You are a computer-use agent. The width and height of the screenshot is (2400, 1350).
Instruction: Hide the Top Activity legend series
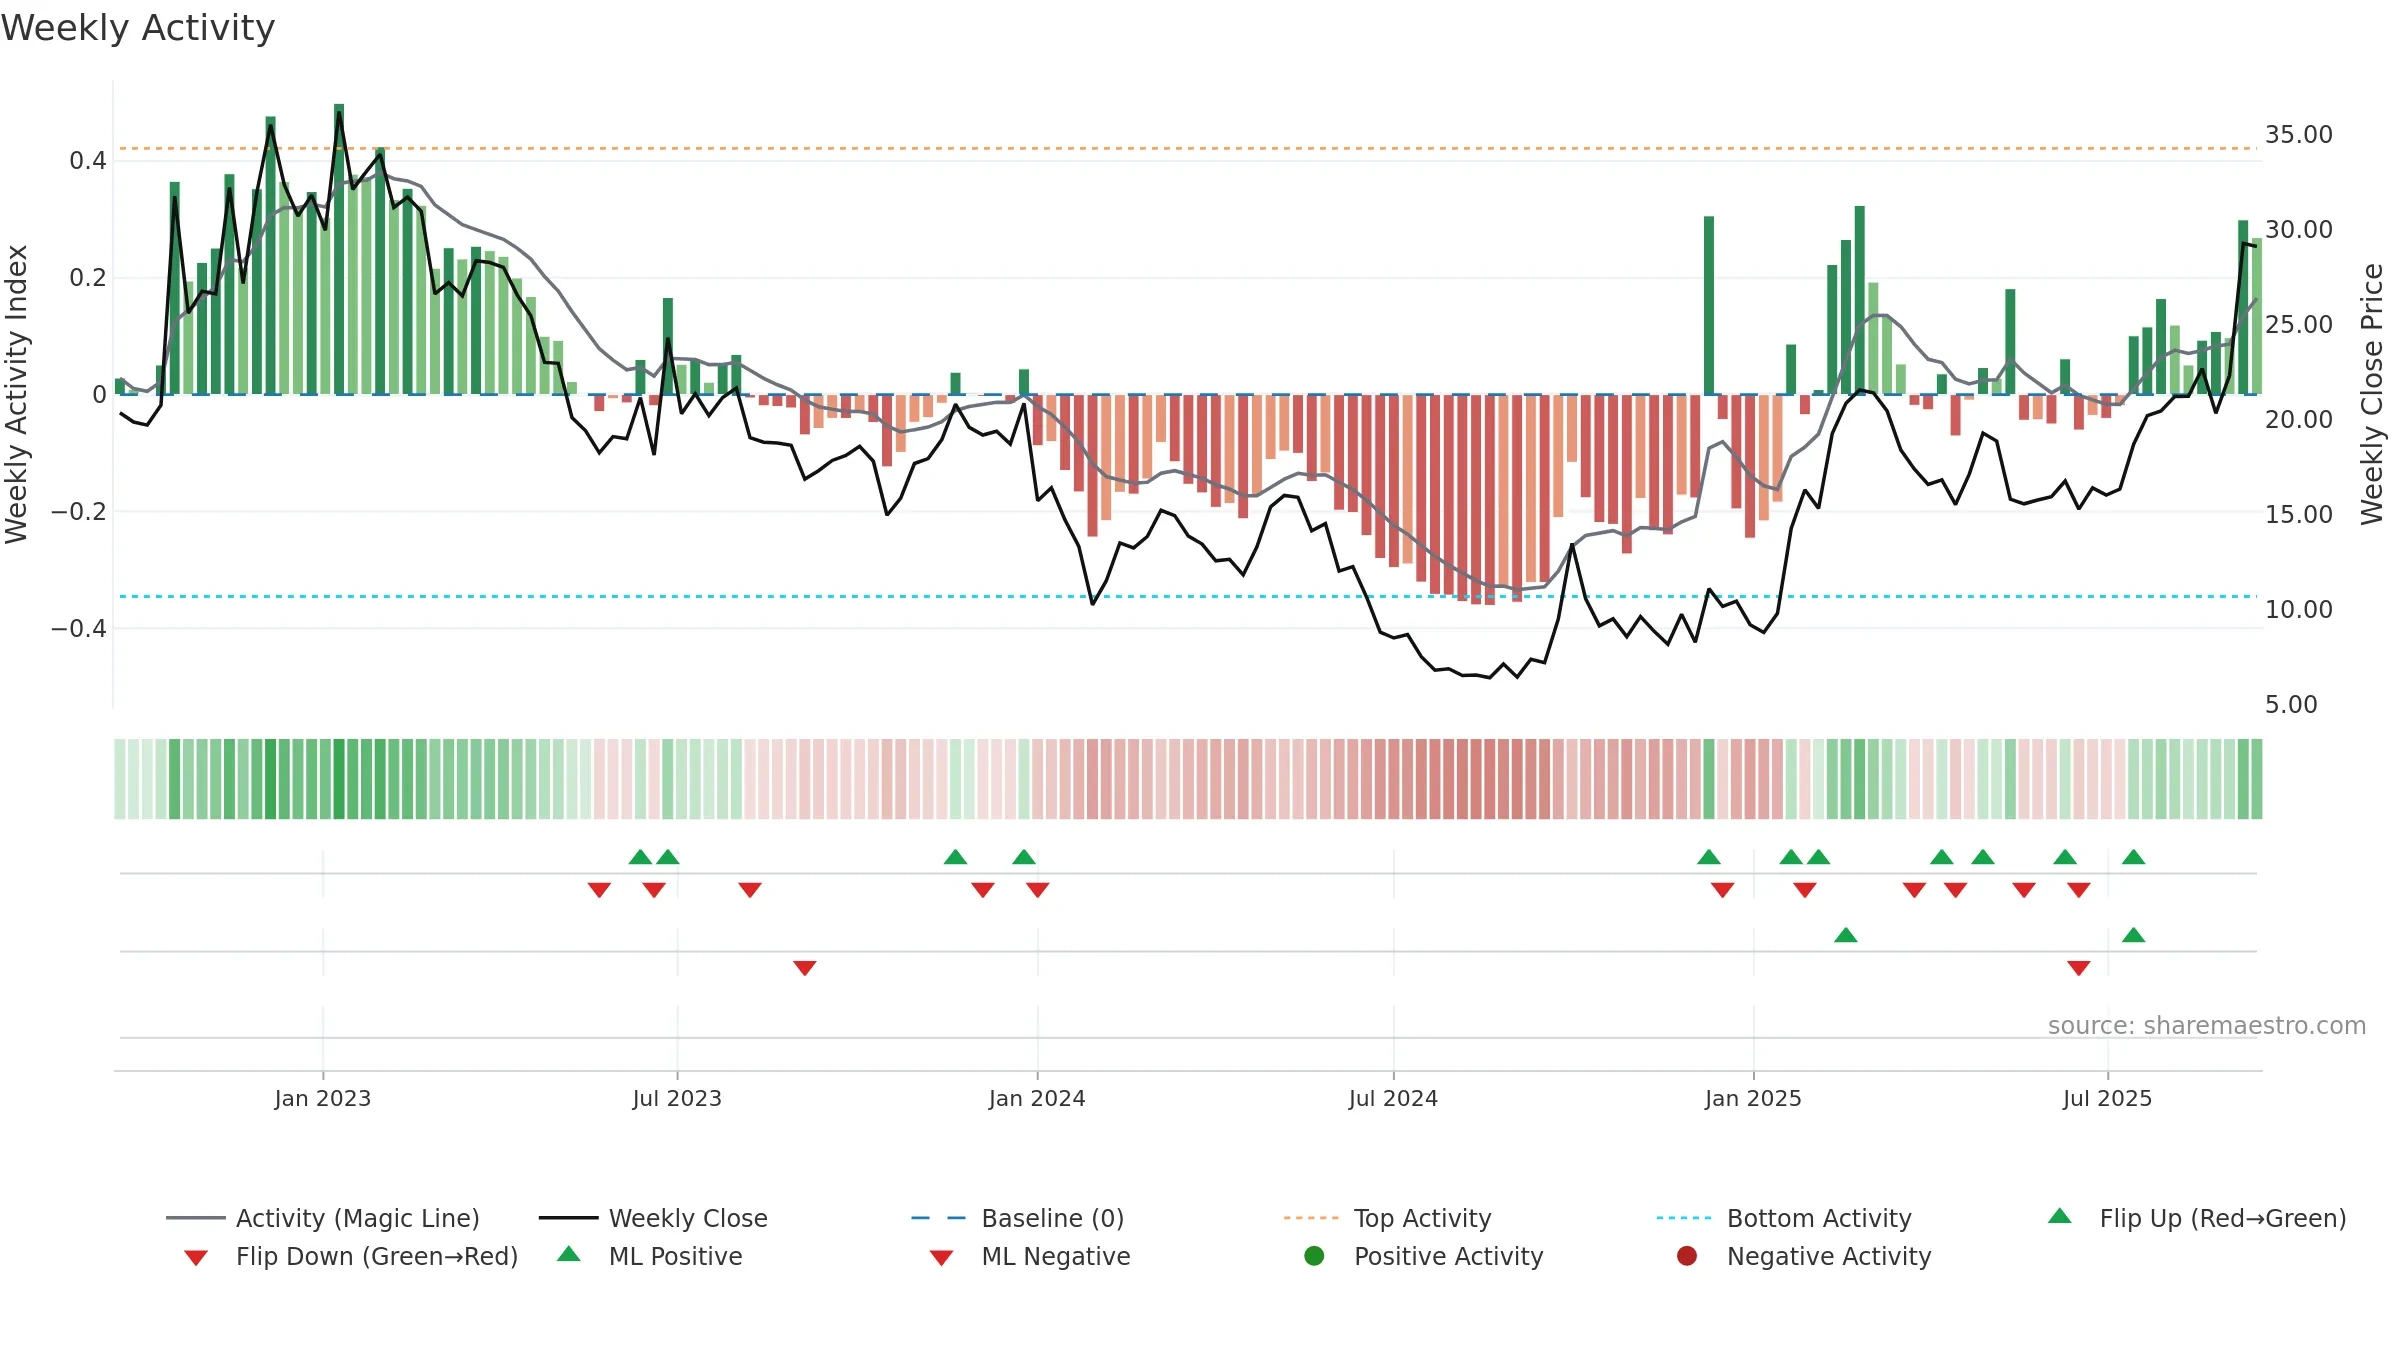[x=1388, y=1218]
